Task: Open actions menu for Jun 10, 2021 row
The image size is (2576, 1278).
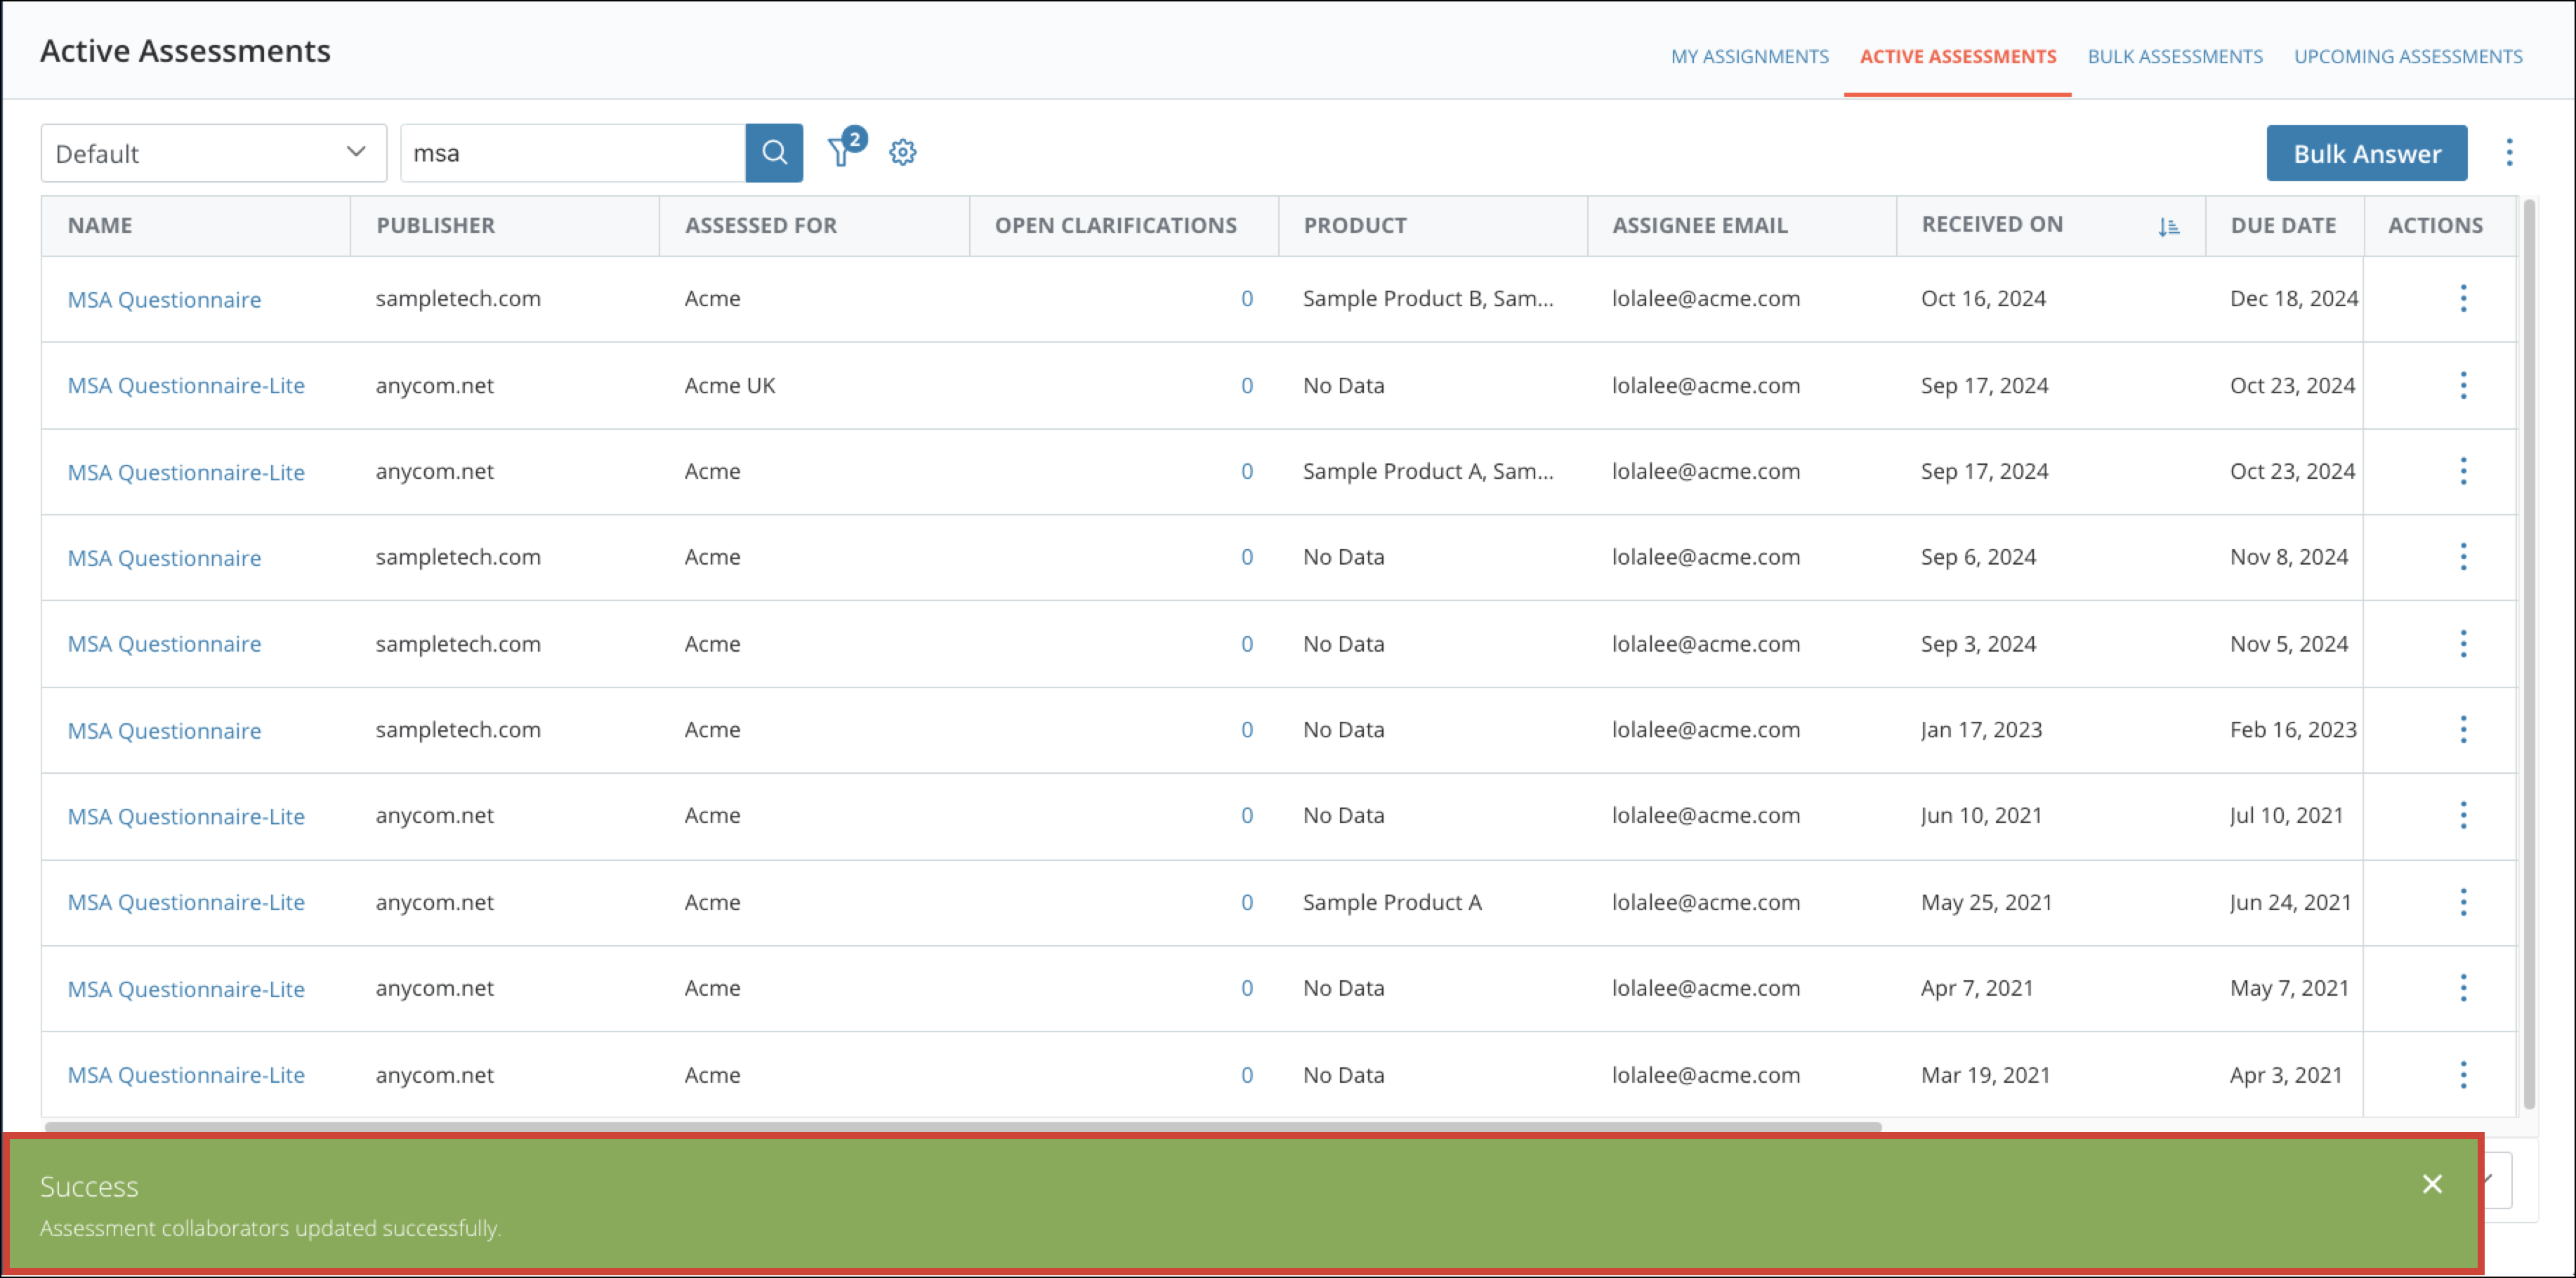Action: tap(2463, 816)
